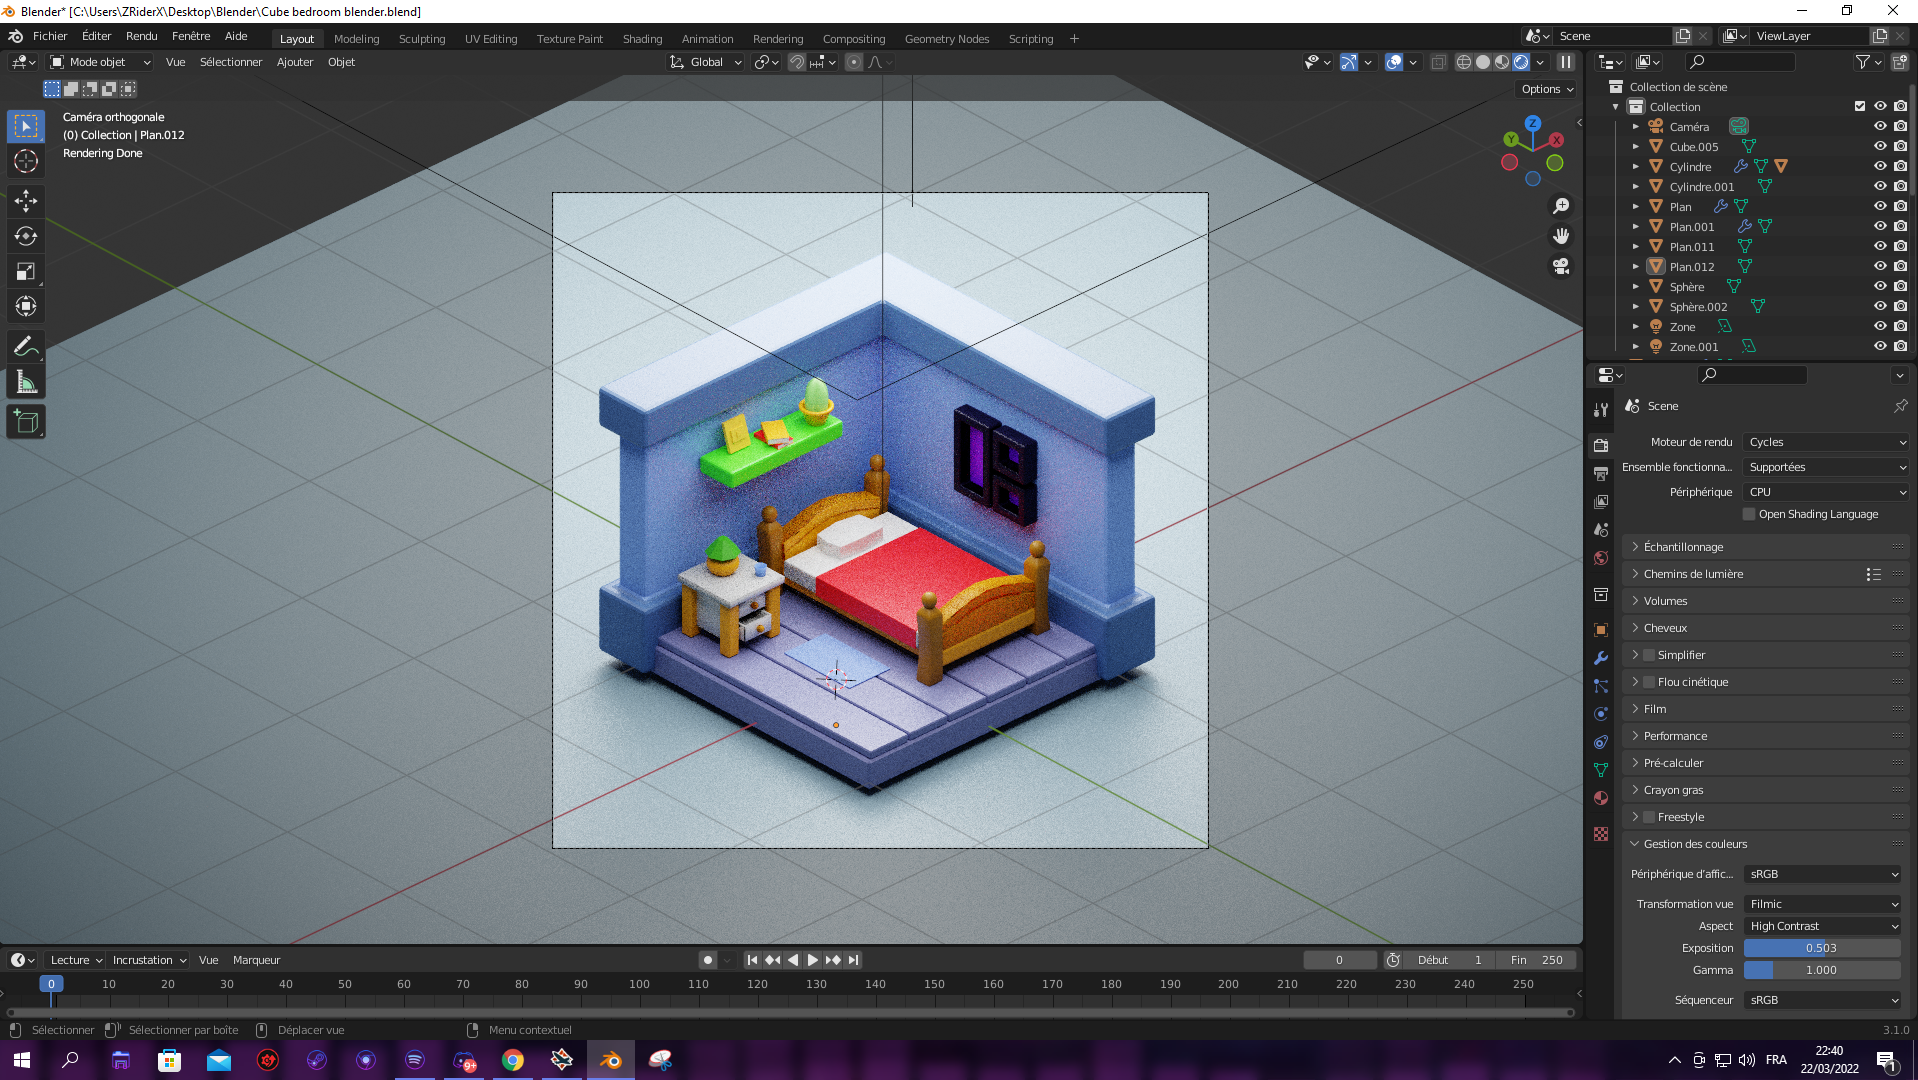The width and height of the screenshot is (1918, 1080).
Task: Activate the Move tool
Action: 26,201
